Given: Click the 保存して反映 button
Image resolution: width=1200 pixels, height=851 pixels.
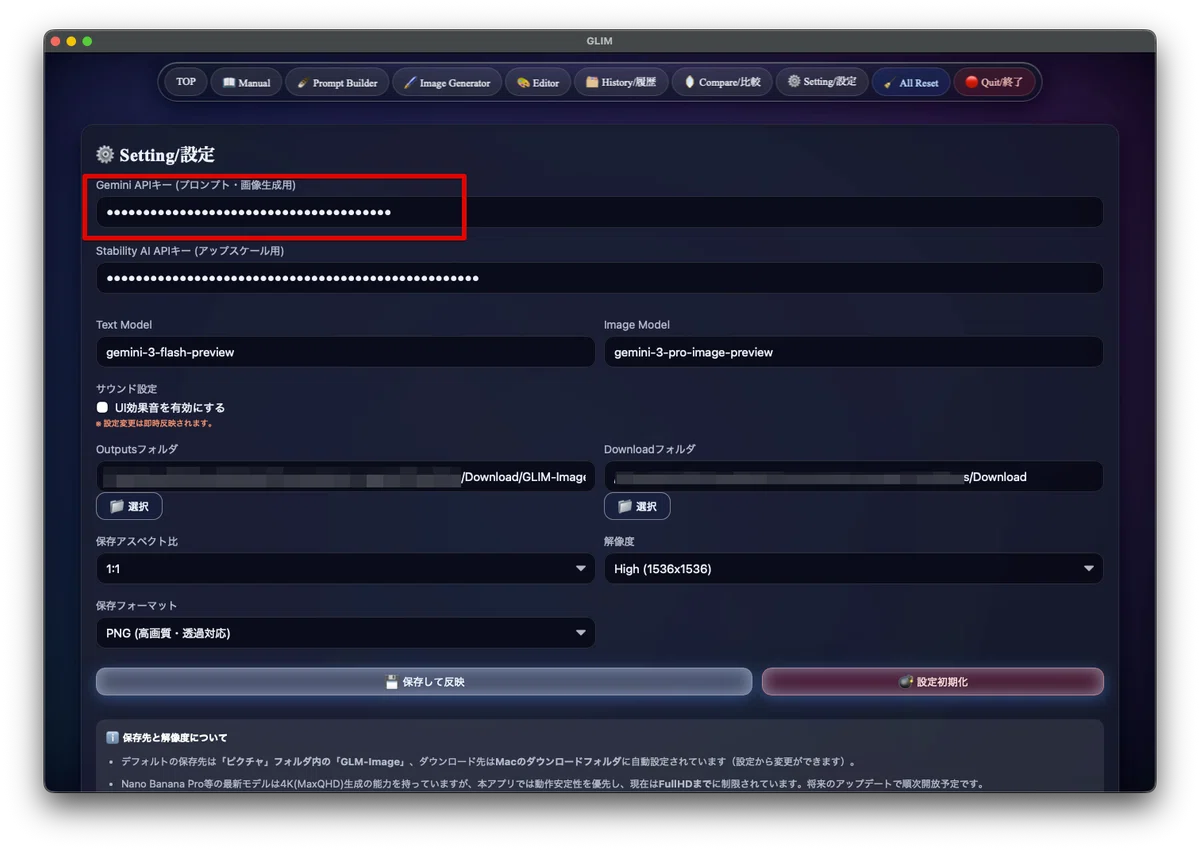Looking at the screenshot, I should (424, 682).
